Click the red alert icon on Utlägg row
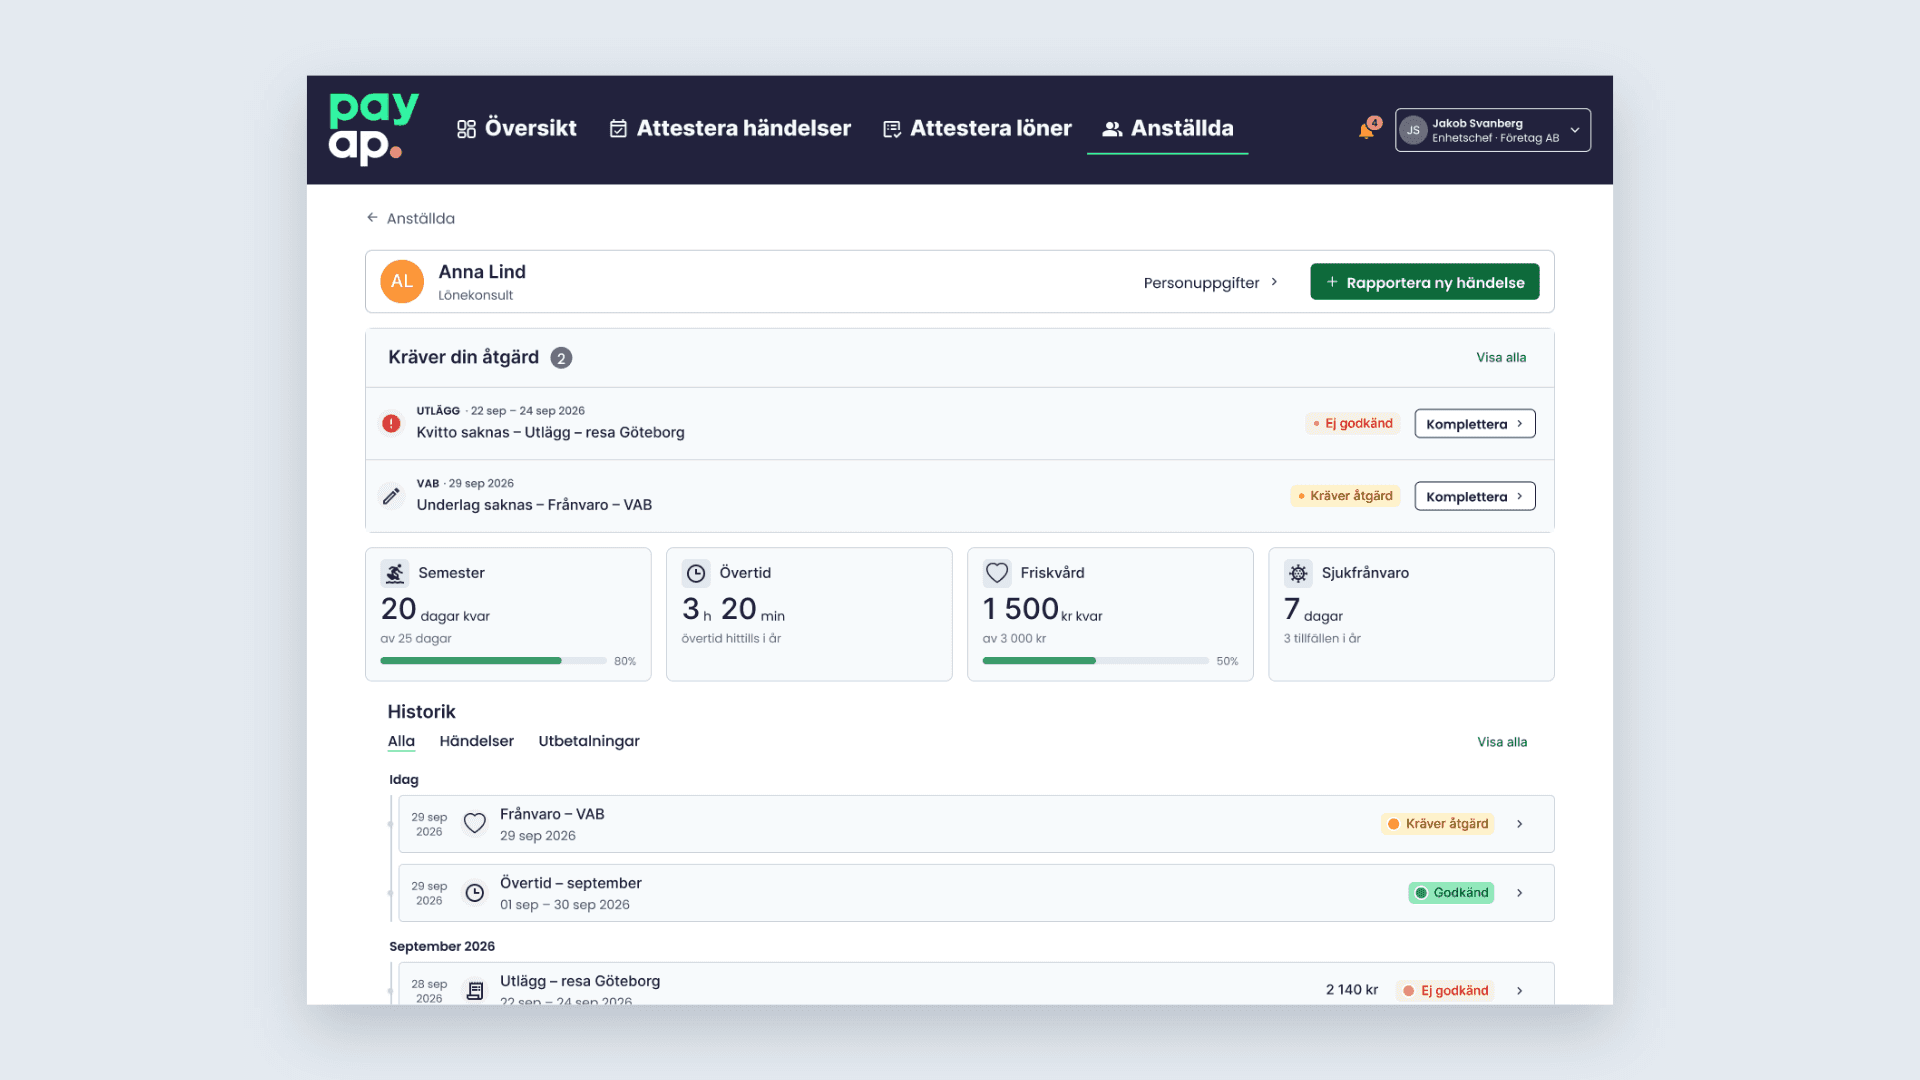 [391, 423]
